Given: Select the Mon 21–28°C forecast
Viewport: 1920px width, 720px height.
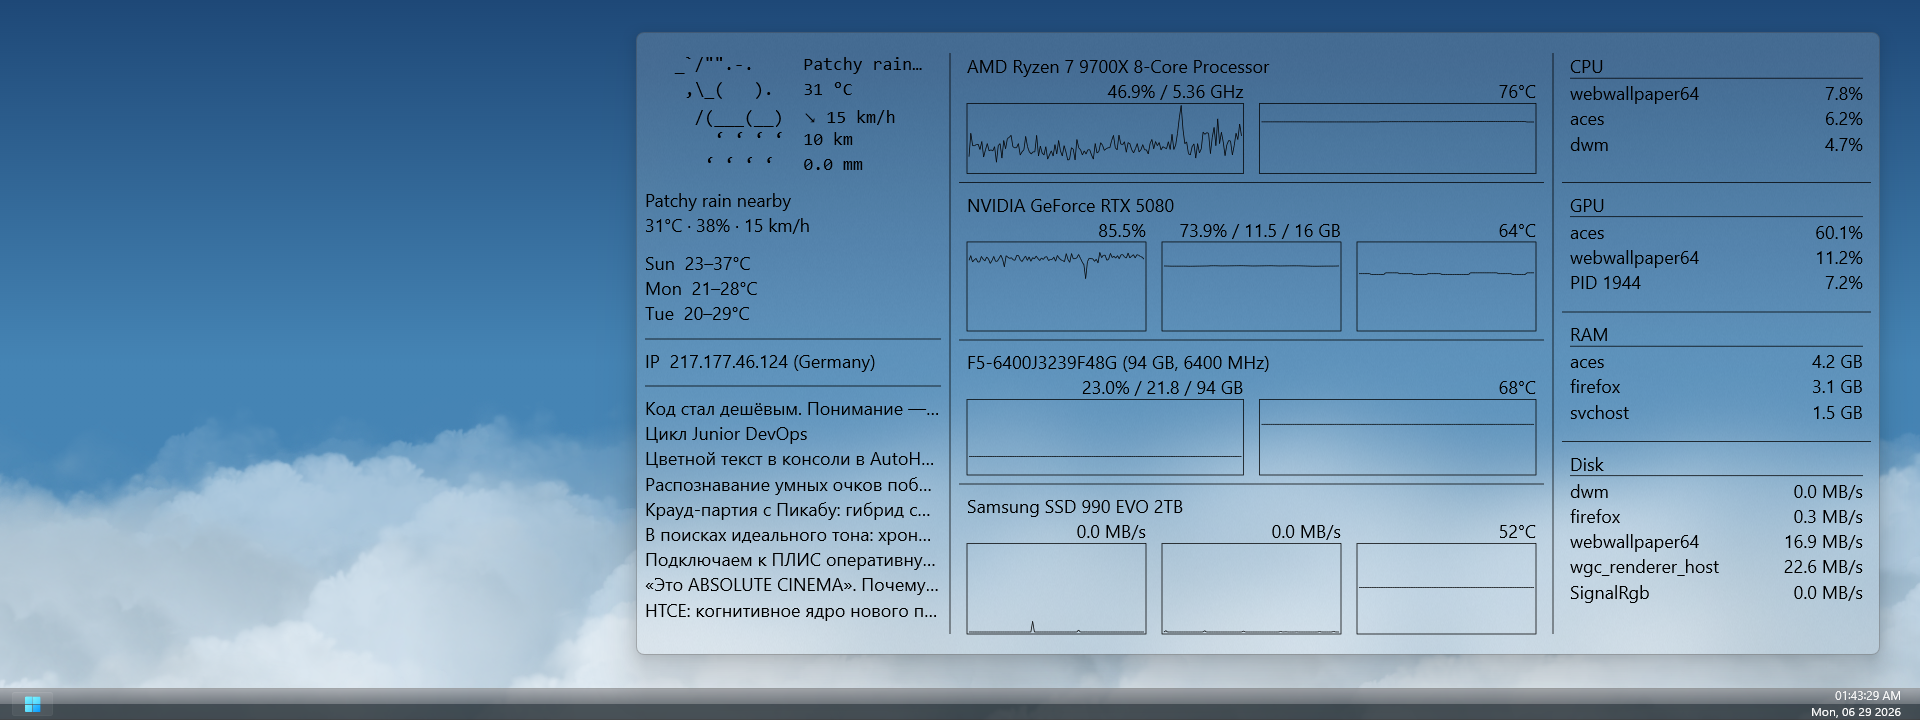Looking at the screenshot, I should pyautogui.click(x=701, y=289).
